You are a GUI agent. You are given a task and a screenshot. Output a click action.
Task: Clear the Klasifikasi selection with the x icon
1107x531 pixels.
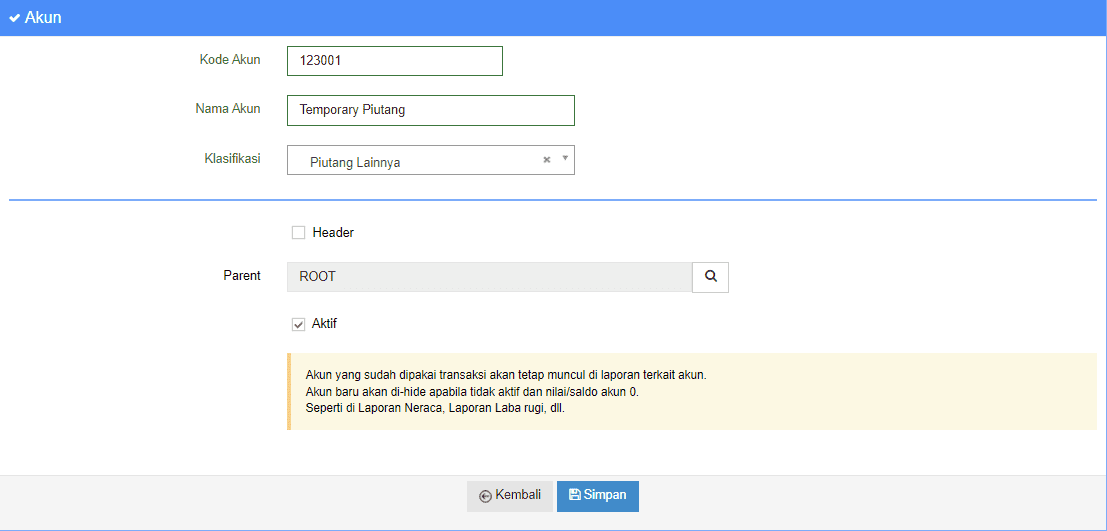pos(546,160)
